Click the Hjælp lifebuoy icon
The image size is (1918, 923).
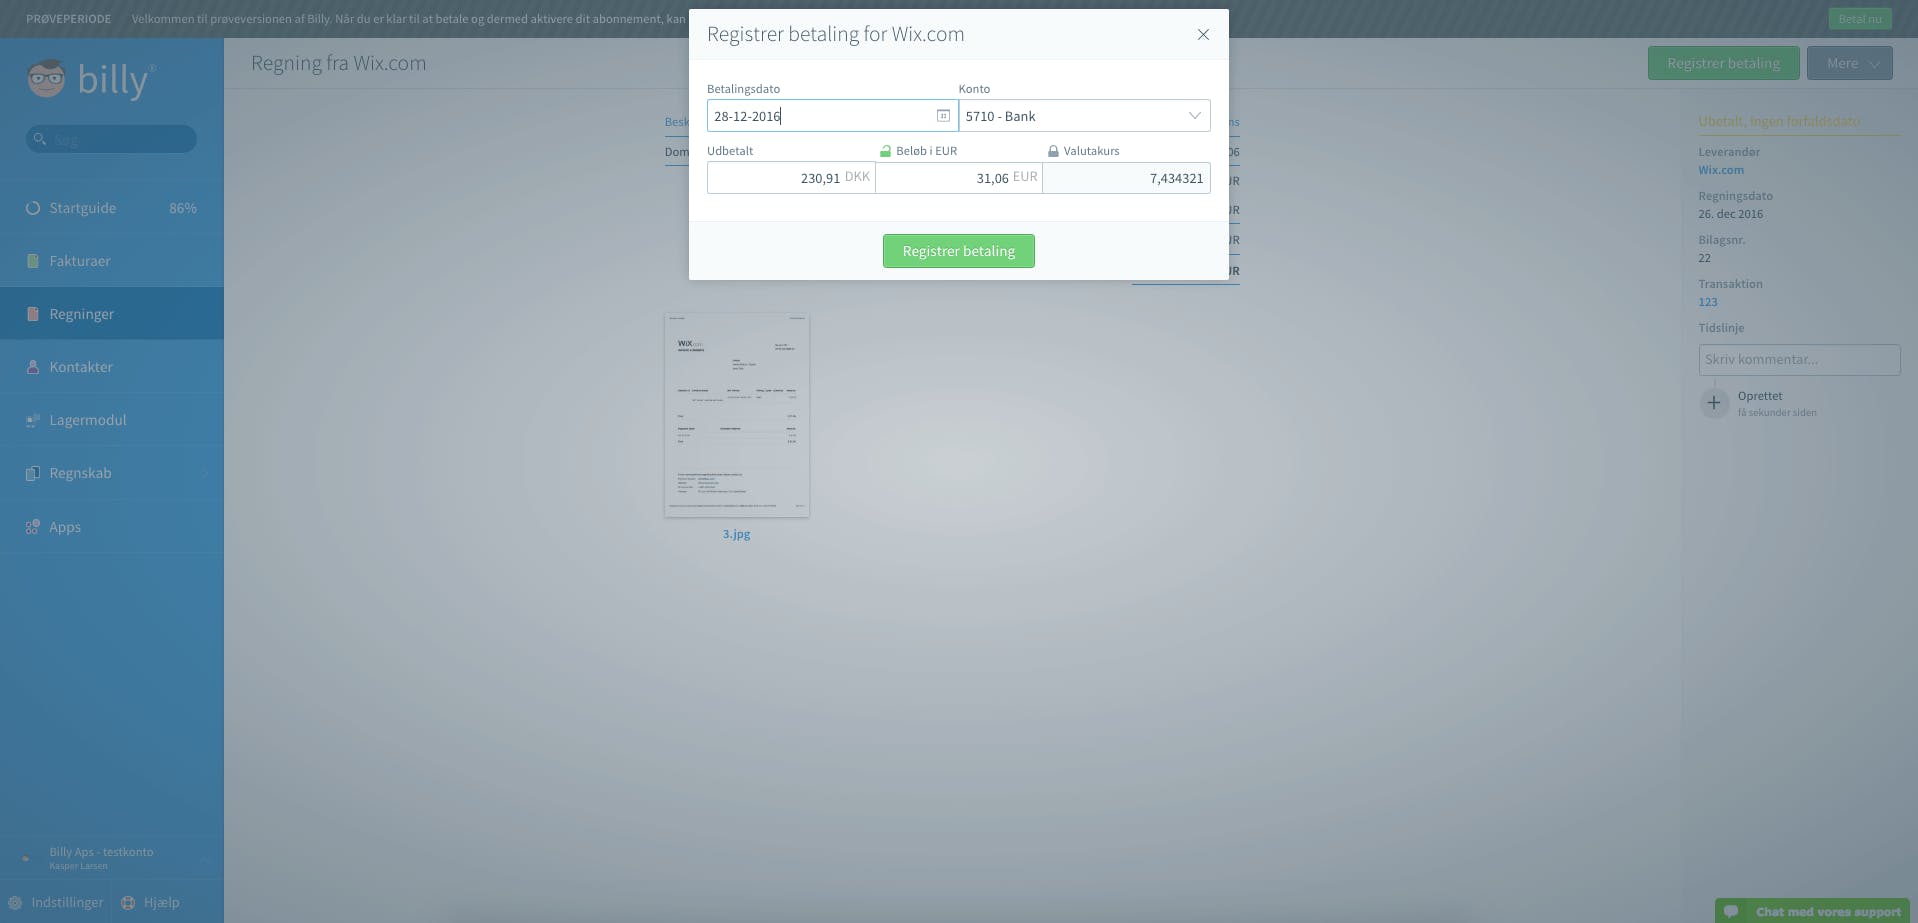click(x=128, y=902)
